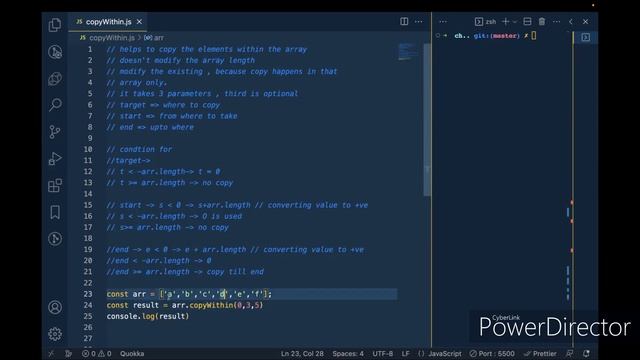The image size is (640, 360).
Task: Click zsh terminal label in panel header
Action: point(486,22)
